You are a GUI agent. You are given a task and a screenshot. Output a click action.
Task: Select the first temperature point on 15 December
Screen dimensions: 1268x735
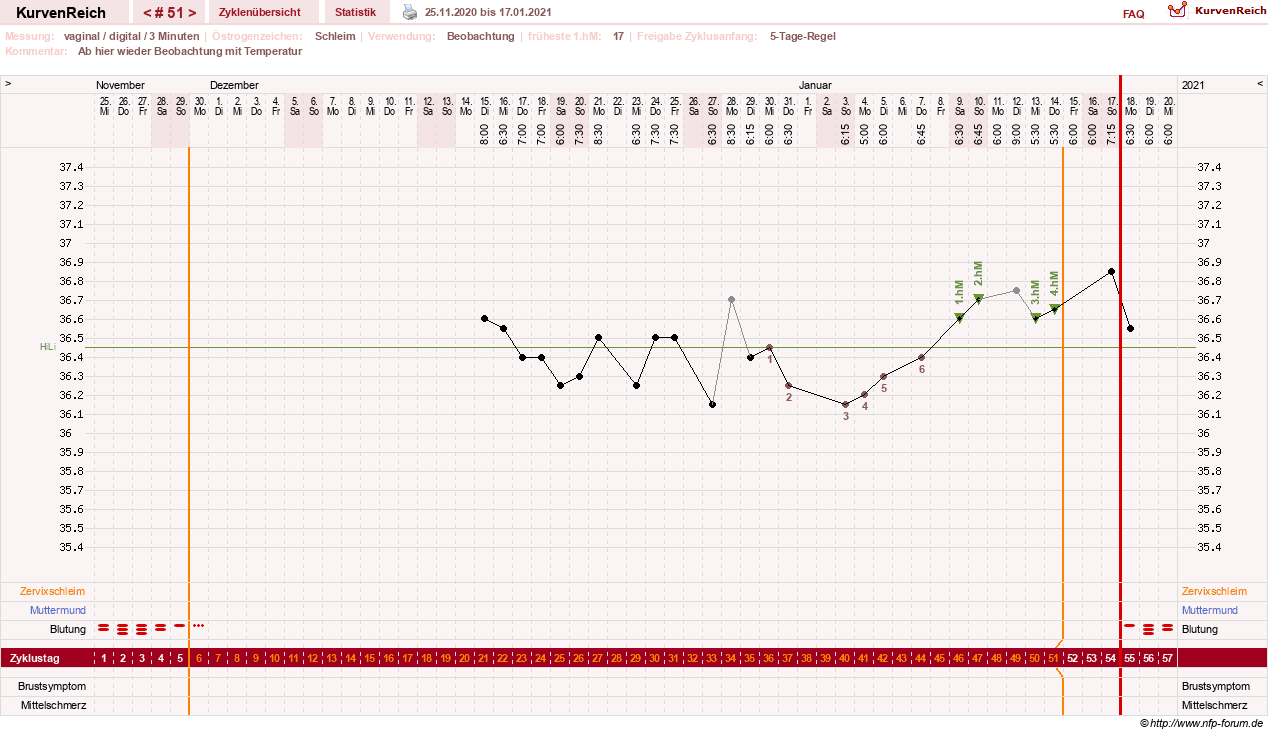click(484, 318)
